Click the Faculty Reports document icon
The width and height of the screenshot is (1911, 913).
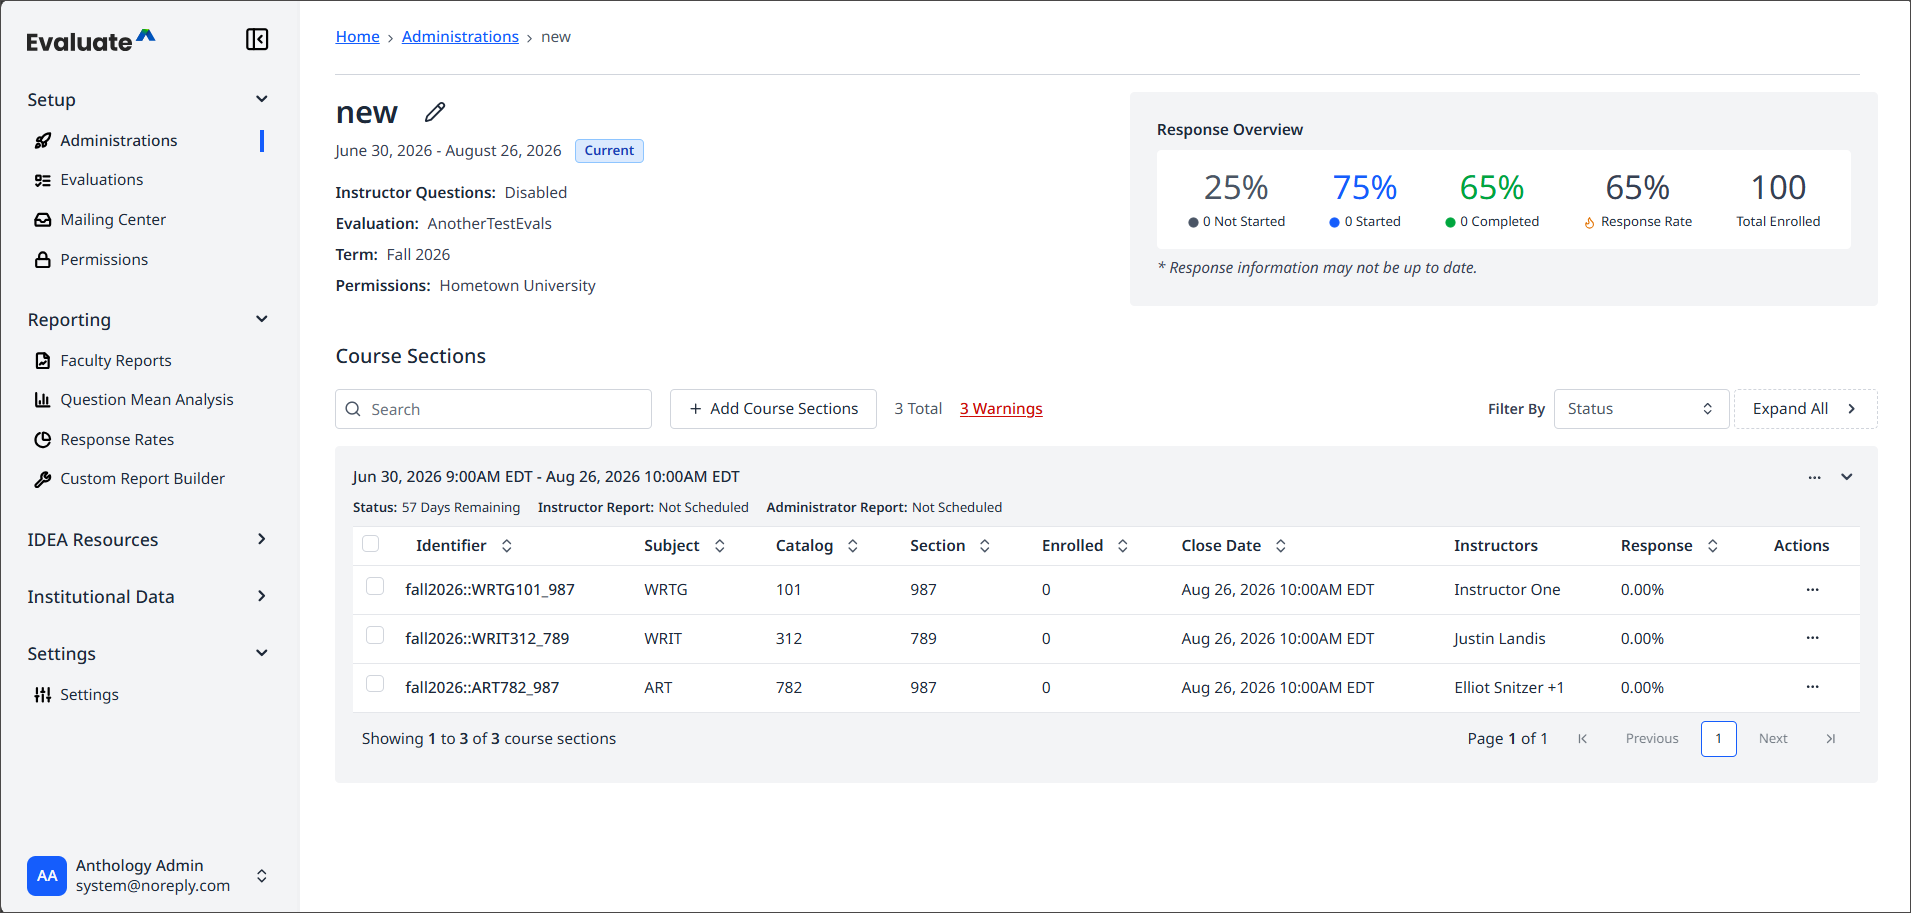[x=43, y=361]
